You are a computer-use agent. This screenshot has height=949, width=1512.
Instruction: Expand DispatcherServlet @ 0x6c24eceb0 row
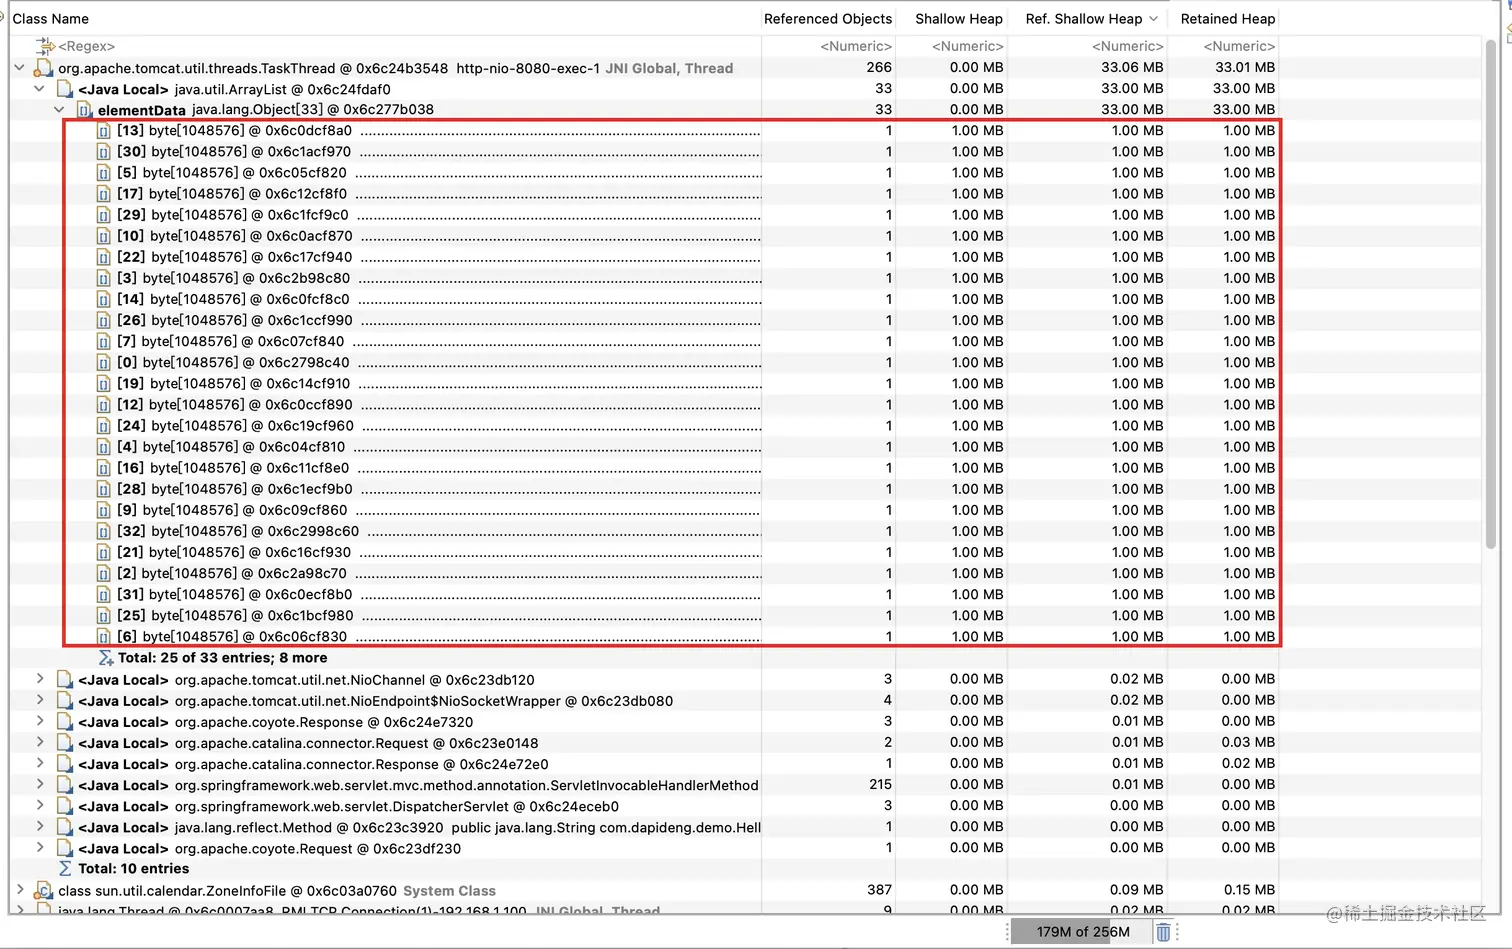point(39,806)
